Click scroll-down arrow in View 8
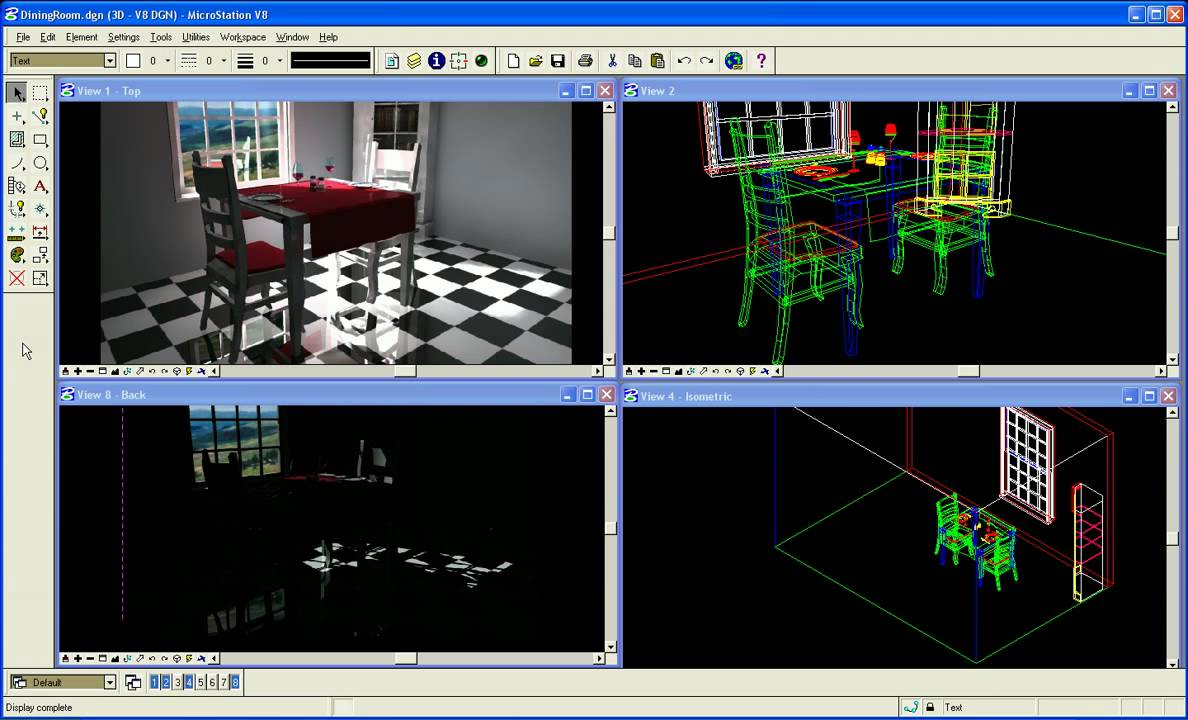This screenshot has width=1188, height=720. click(611, 647)
